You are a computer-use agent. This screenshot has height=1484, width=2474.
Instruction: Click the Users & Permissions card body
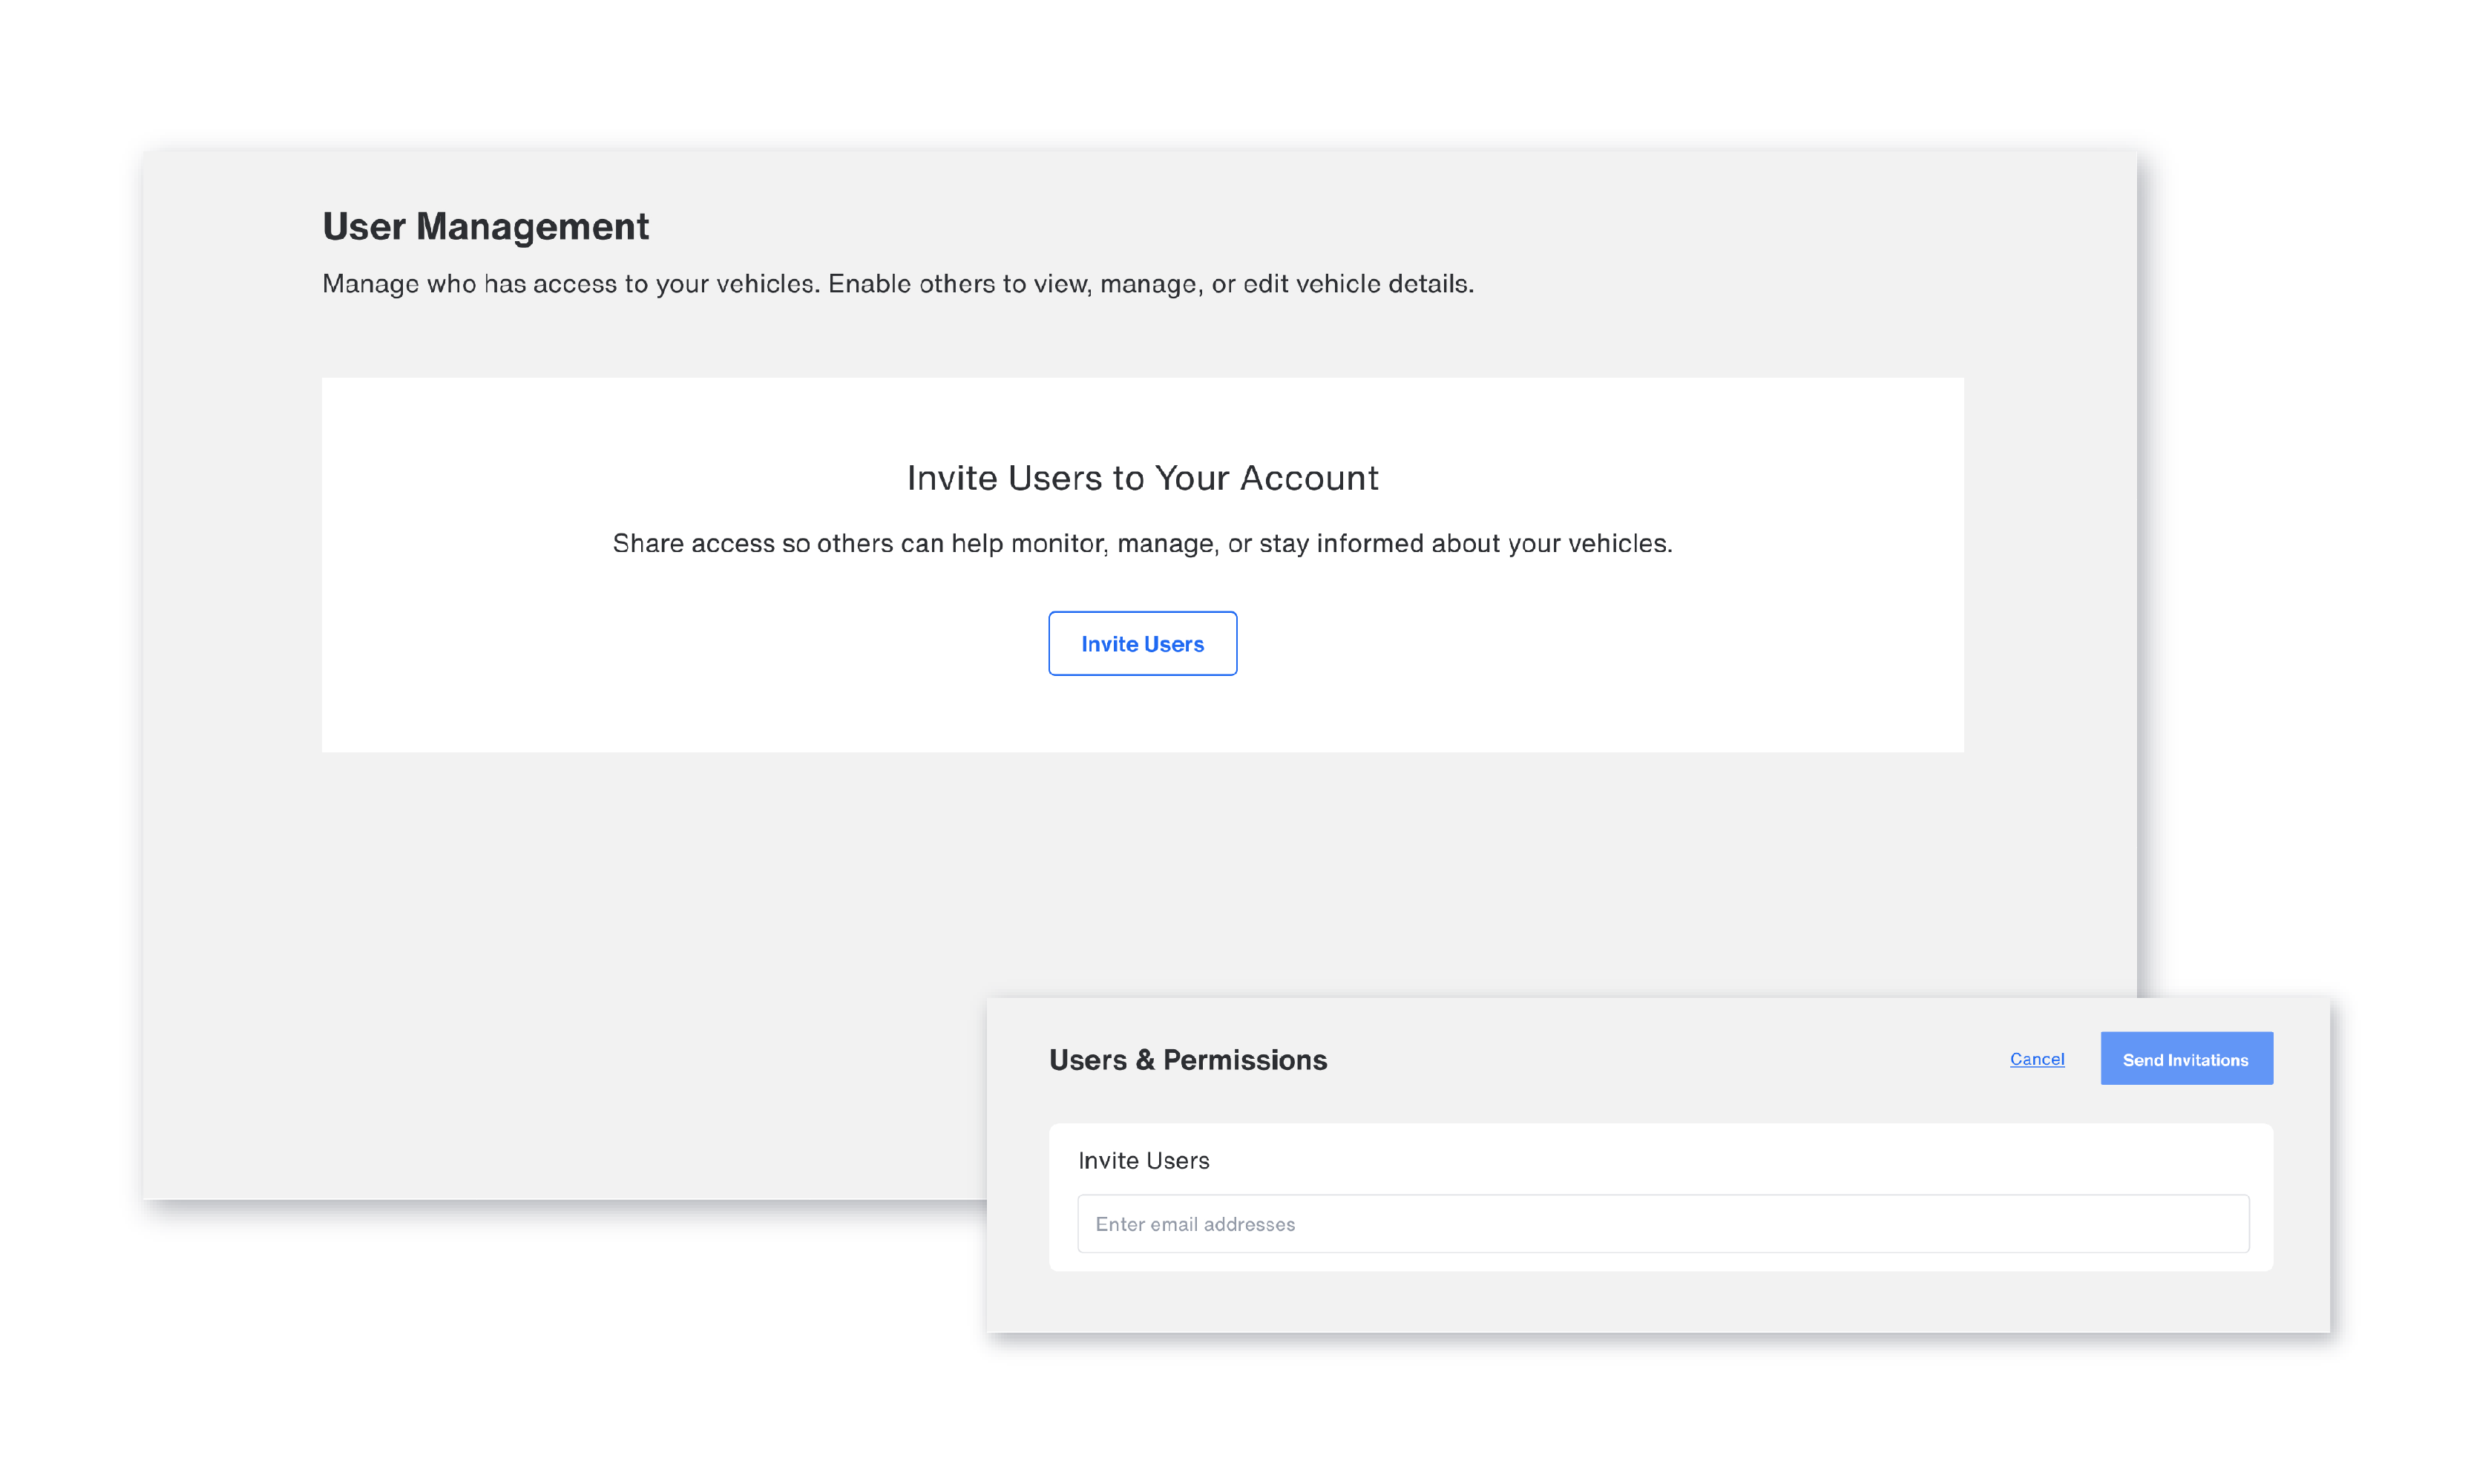tap(1662, 1195)
